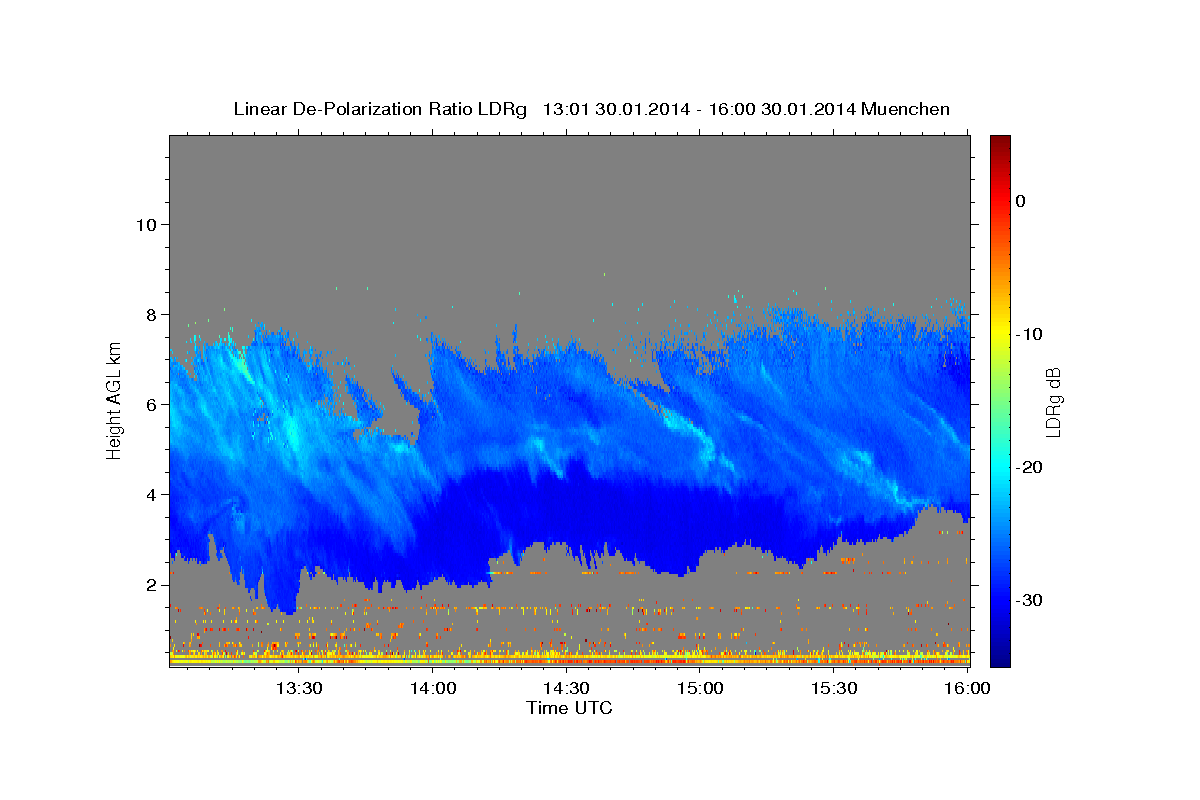Click the 15:30 time tick label
The height and width of the screenshot is (800, 1200).
834,688
